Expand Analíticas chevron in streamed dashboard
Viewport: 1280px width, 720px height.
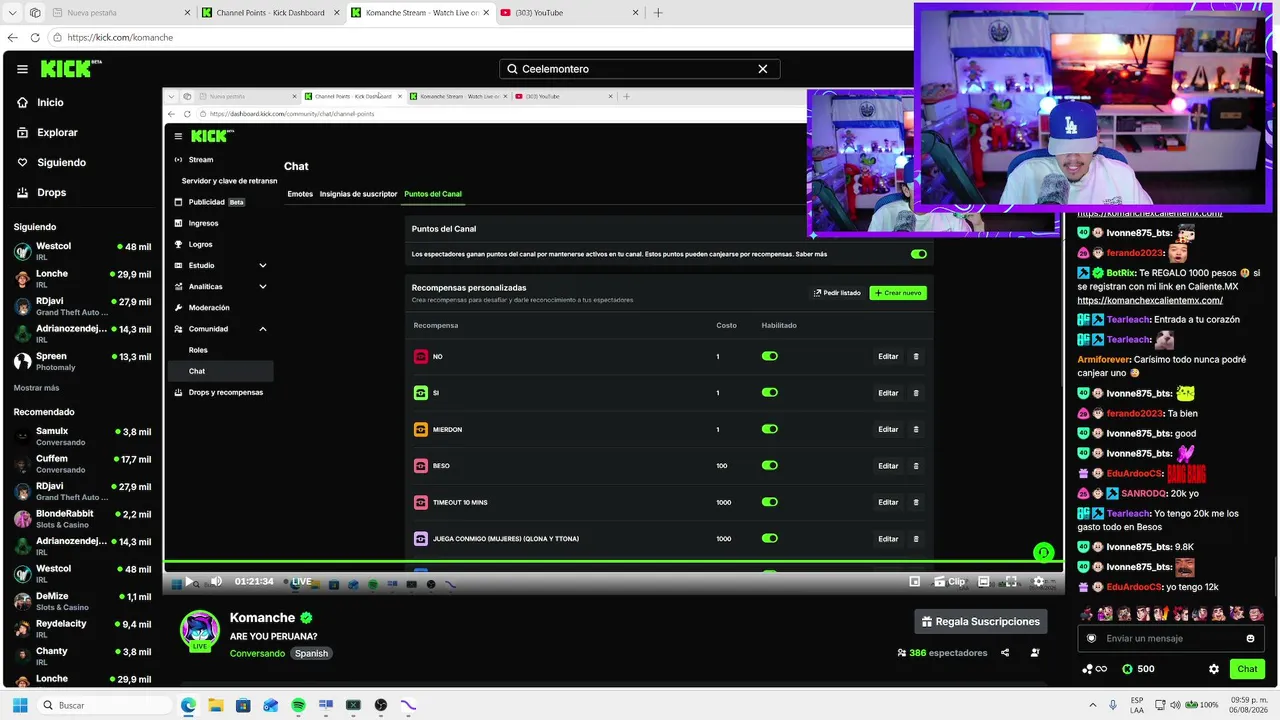[x=263, y=287]
